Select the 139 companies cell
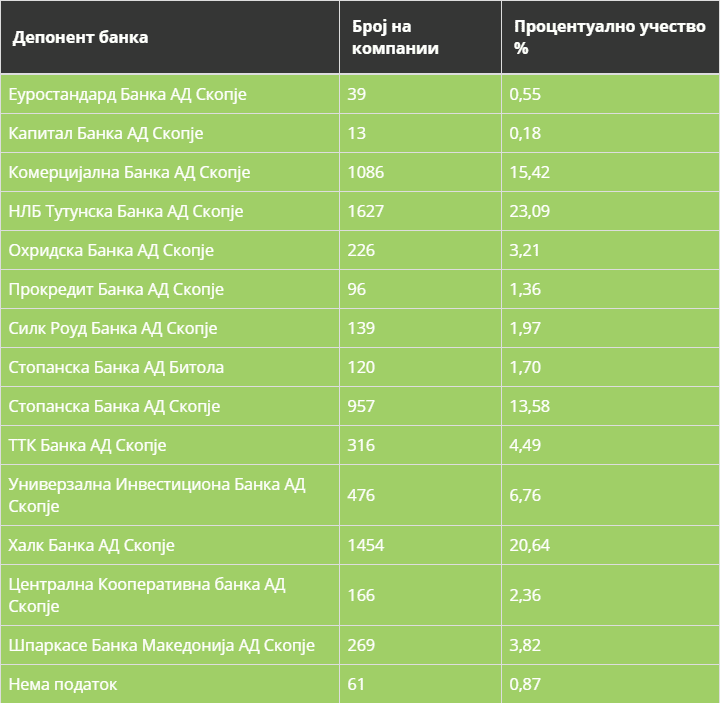 (x=420, y=329)
